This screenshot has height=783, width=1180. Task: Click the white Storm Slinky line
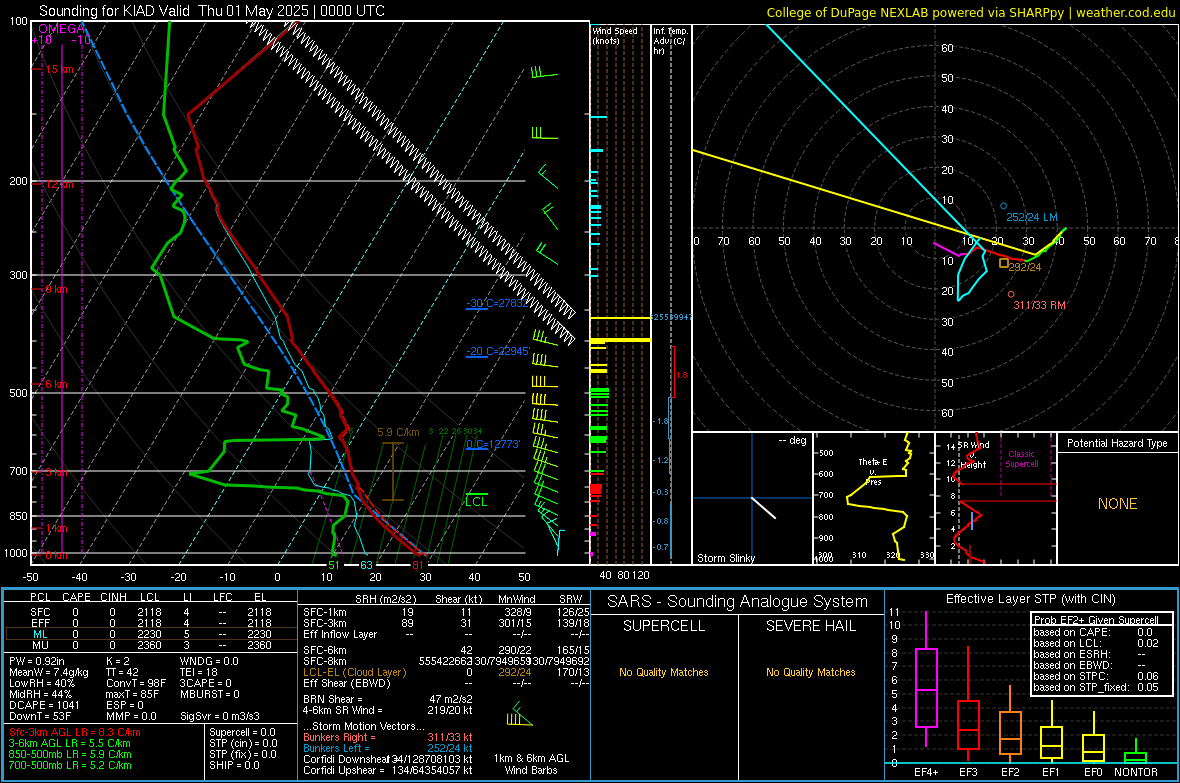pos(763,507)
